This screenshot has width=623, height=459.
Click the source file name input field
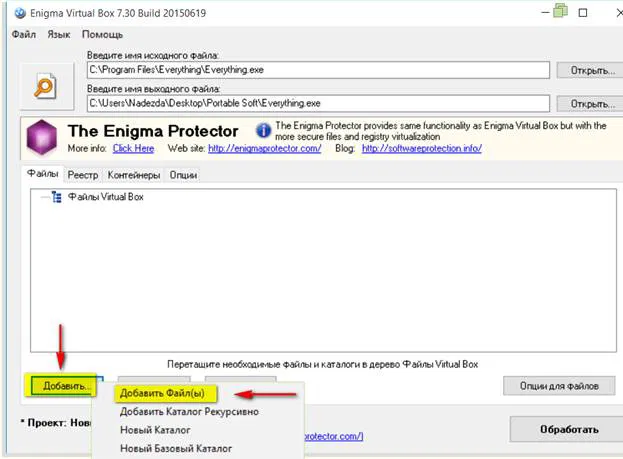(x=318, y=70)
